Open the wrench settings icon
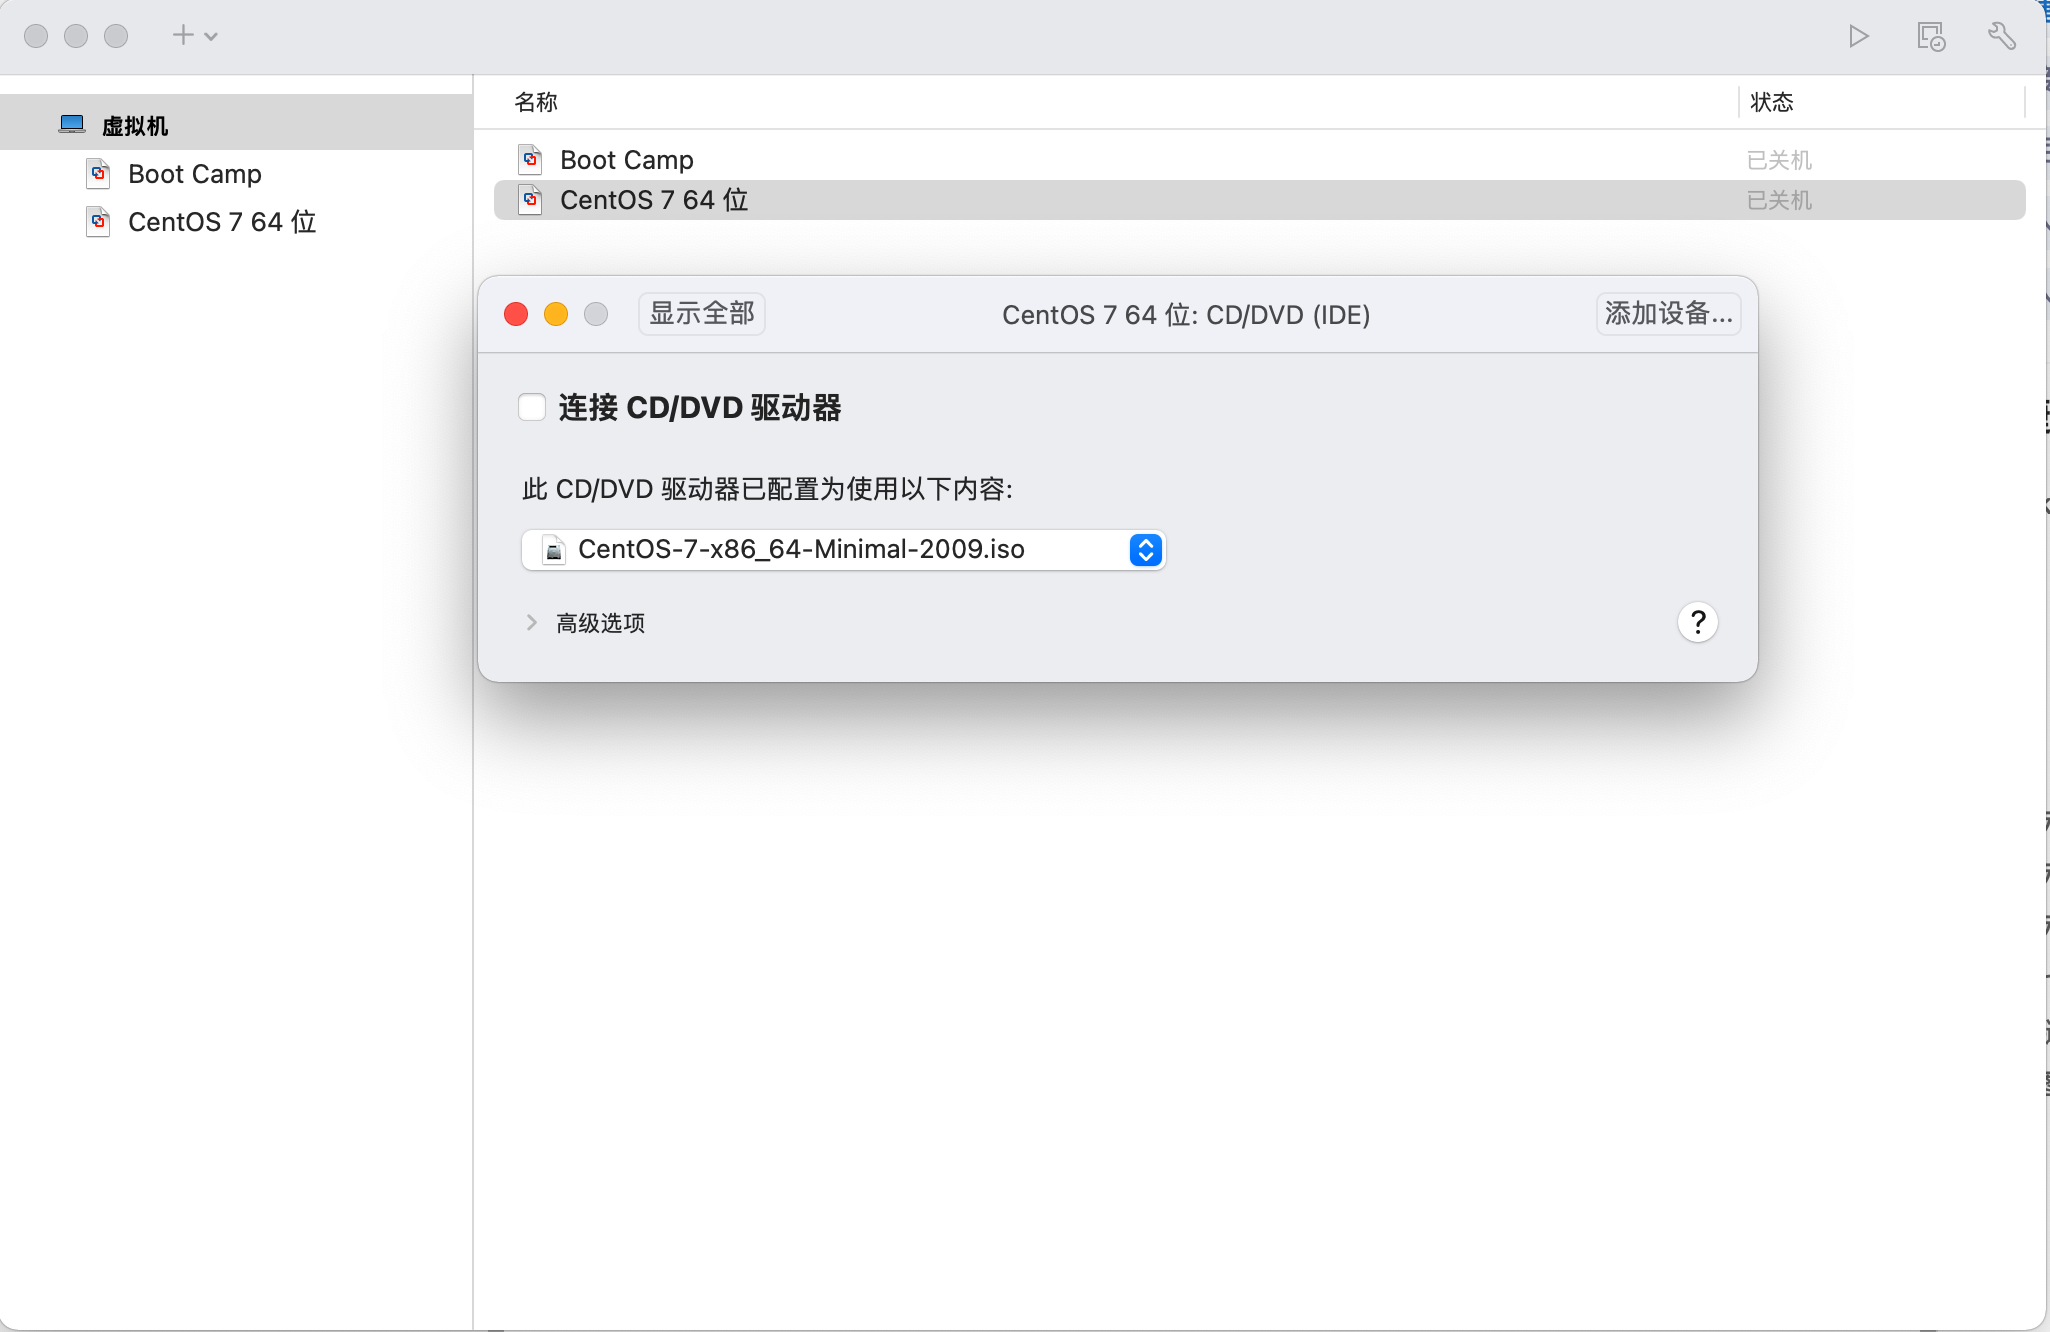2050x1332 pixels. click(2001, 37)
